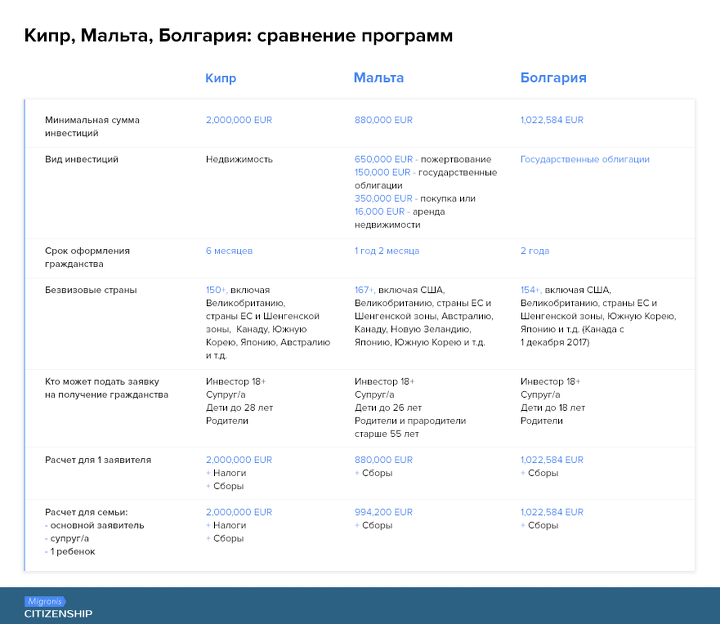Click '+ Налоги' in Cyprus single-applicant row

226,473
